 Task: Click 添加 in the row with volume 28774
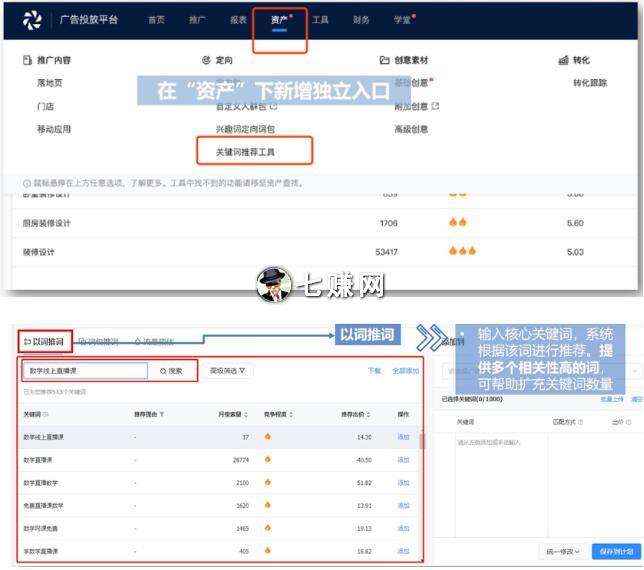point(404,460)
